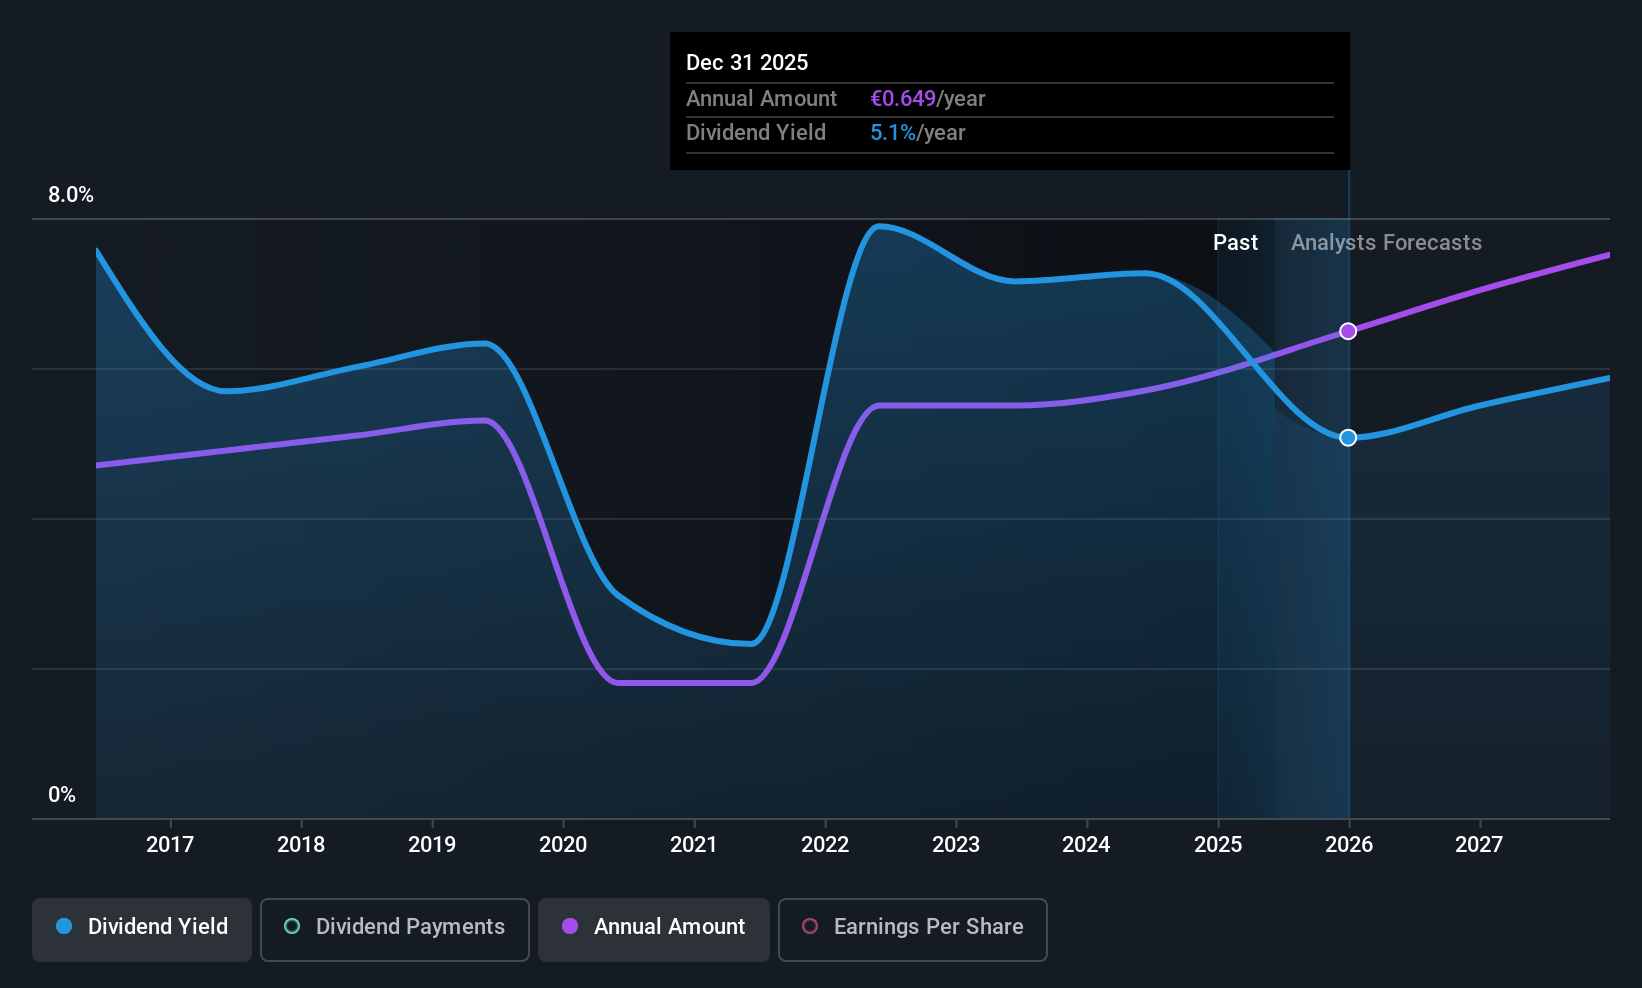Click the 8.0% y-axis label

71,195
